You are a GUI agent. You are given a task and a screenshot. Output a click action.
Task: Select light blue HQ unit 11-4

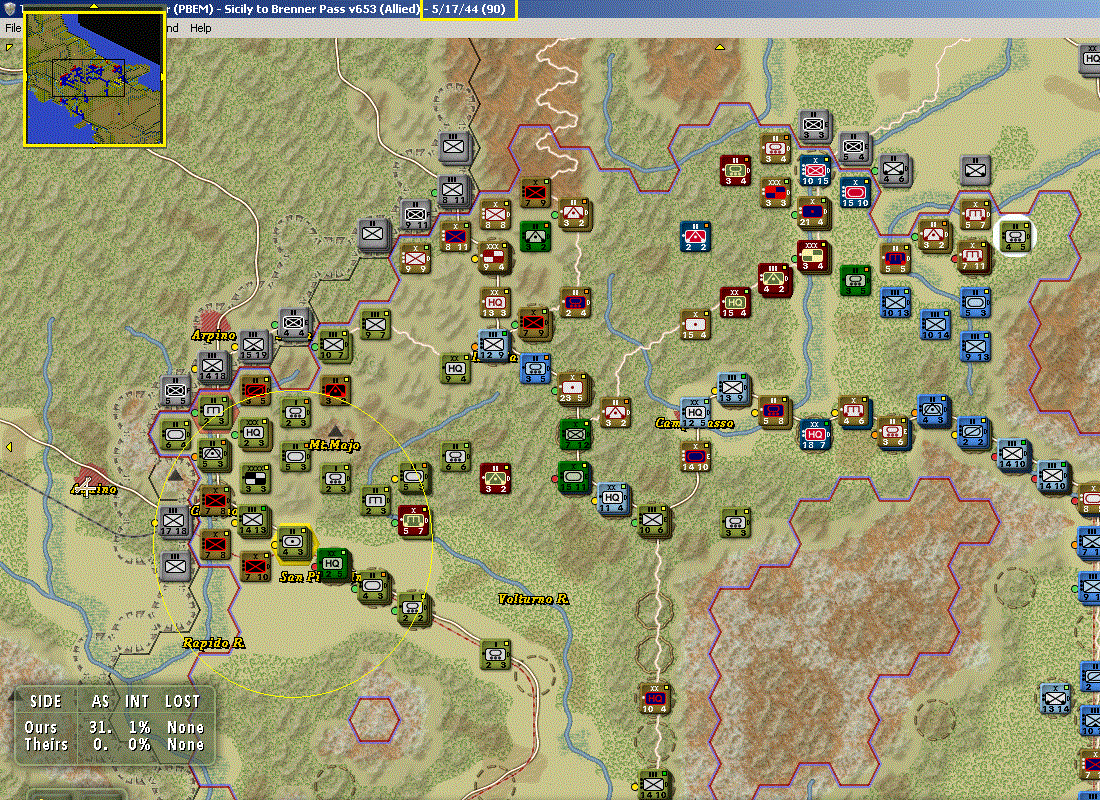pos(612,498)
